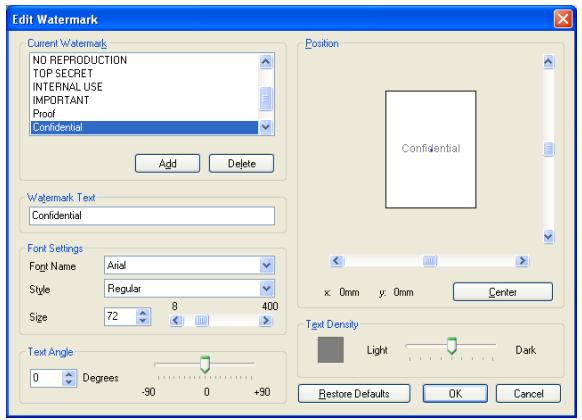Open the Style dropdown
Viewport: 582px width, 420px height.
pos(267,288)
